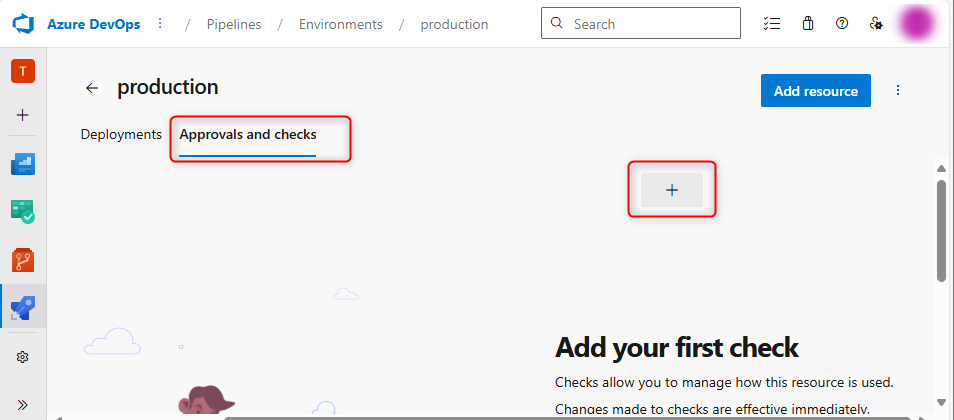
Task: Select the Approvals and checks tab
Action: coord(248,134)
